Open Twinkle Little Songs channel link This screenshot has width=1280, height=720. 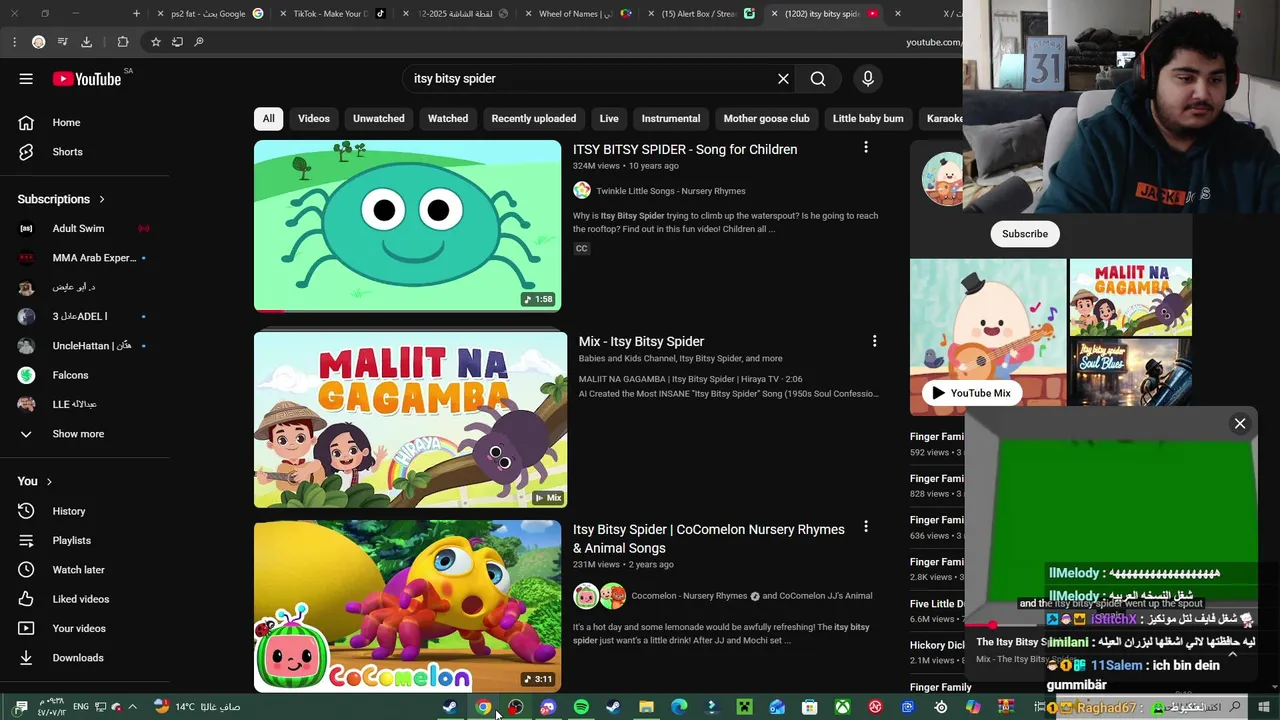[670, 191]
